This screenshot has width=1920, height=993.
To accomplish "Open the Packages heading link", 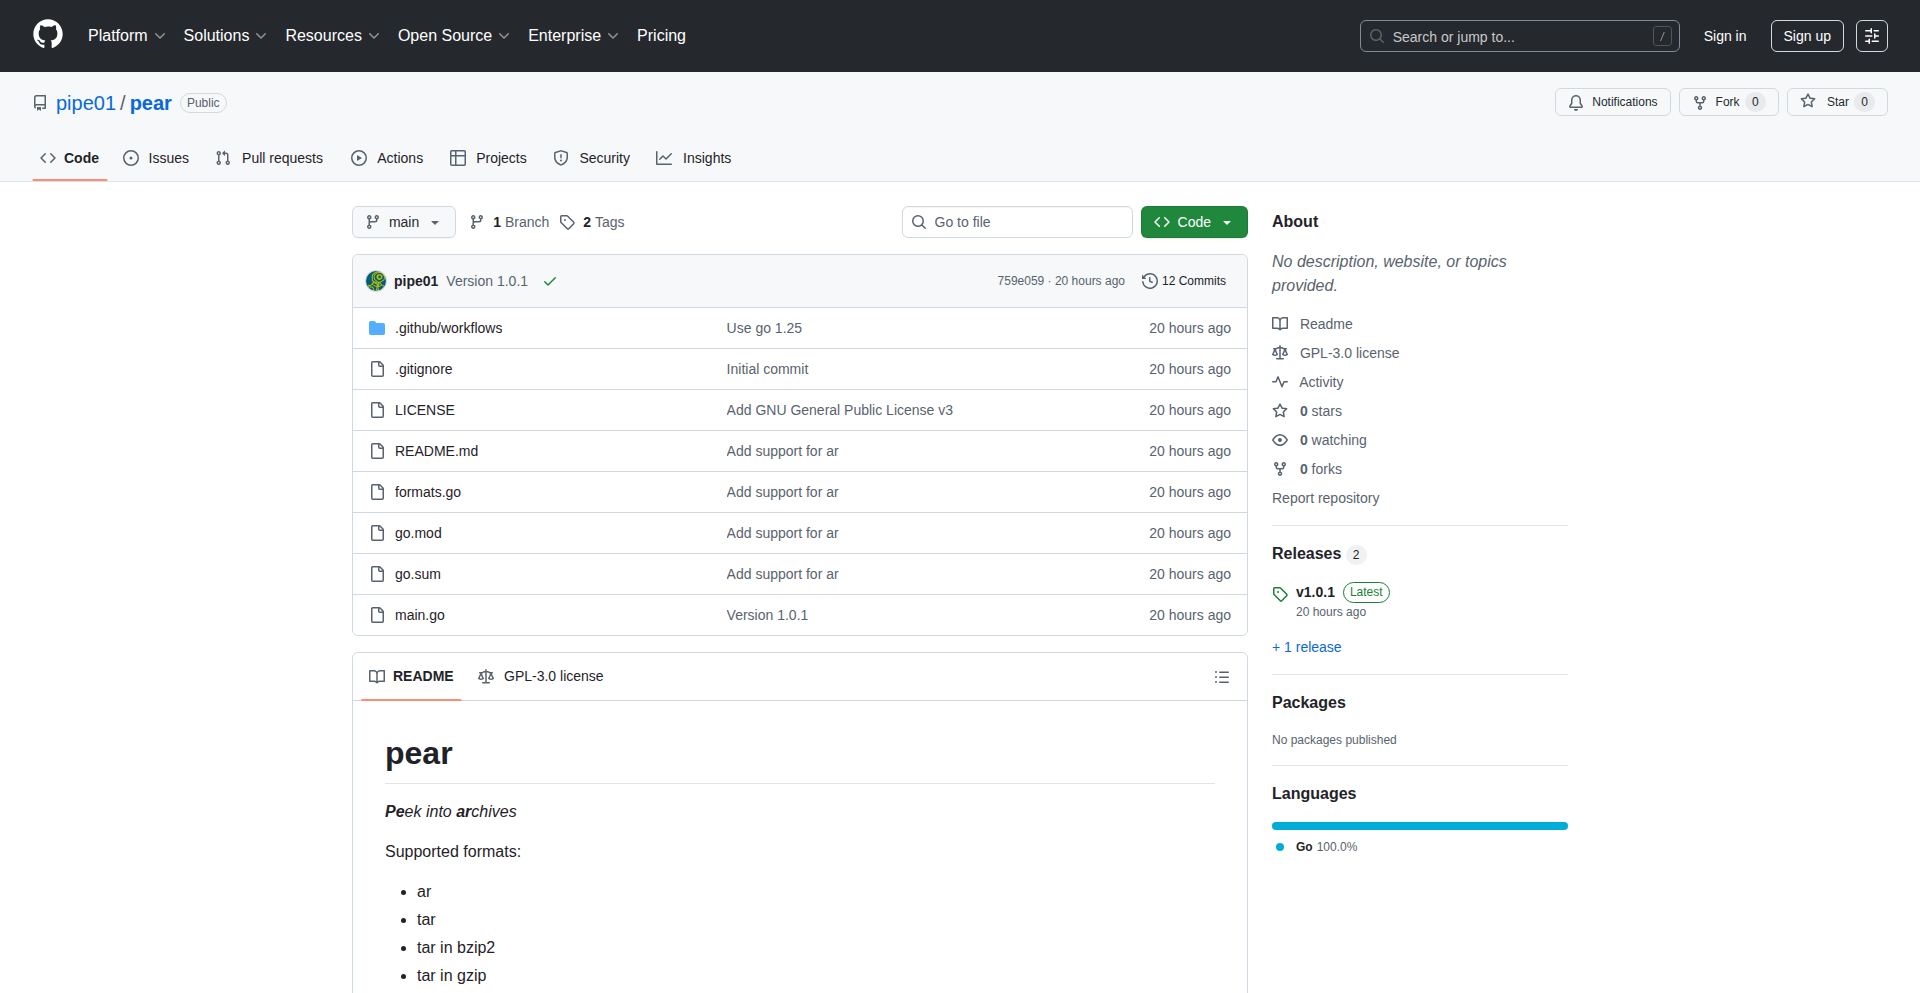I will tap(1308, 702).
